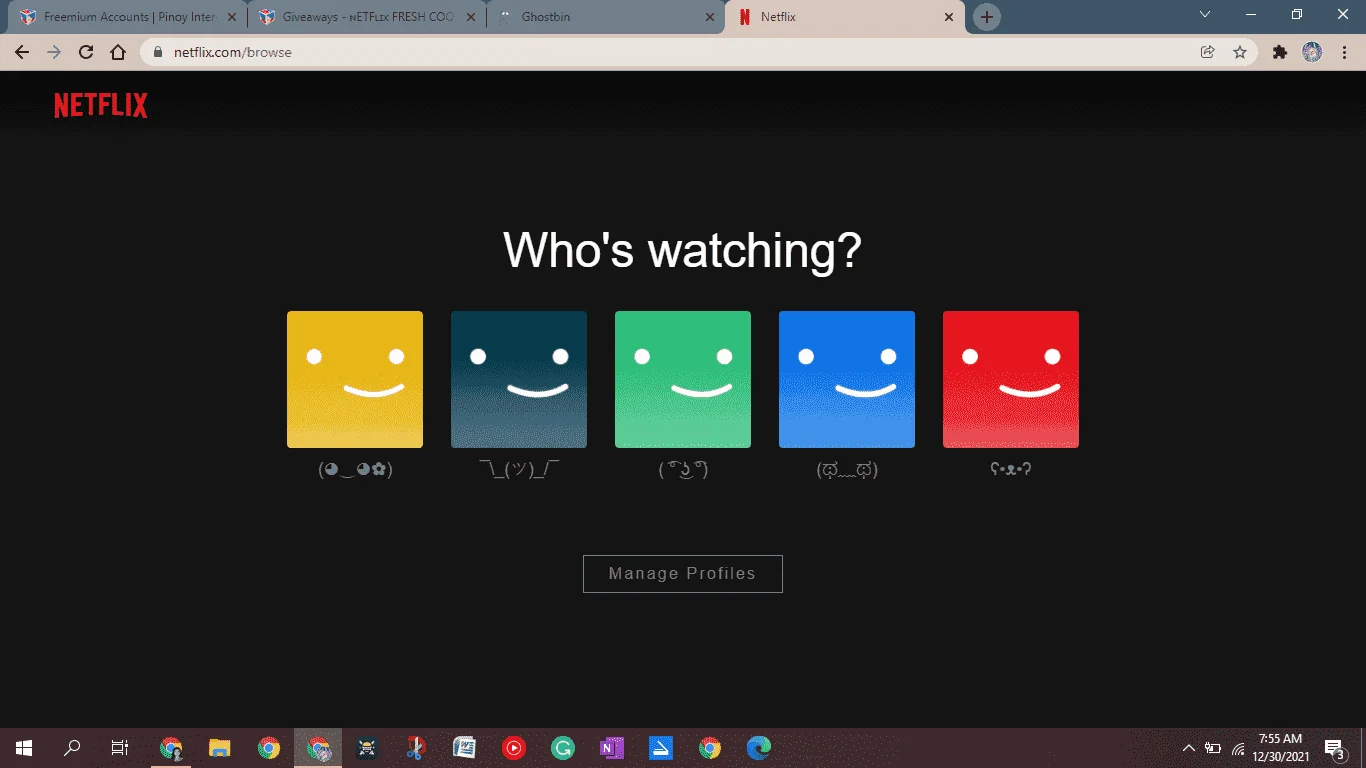Open the Chrome profile avatar

[x=1312, y=52]
